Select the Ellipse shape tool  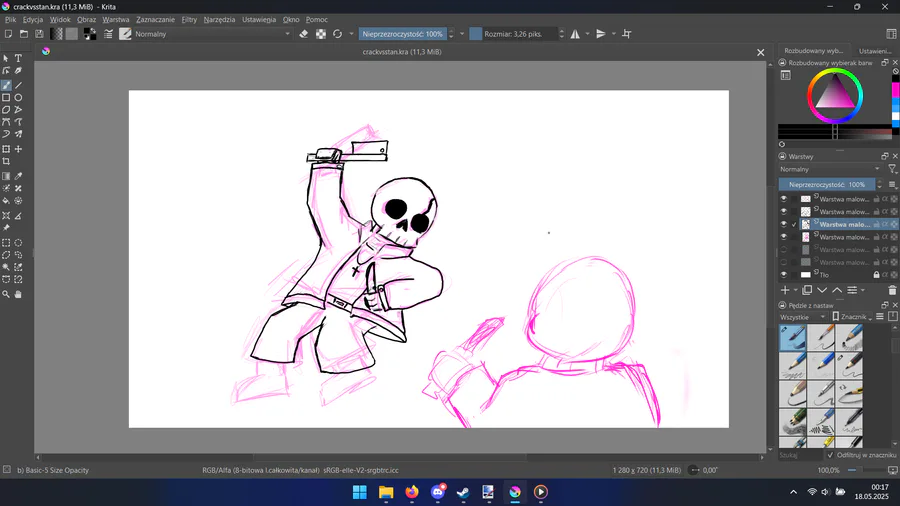click(x=18, y=98)
